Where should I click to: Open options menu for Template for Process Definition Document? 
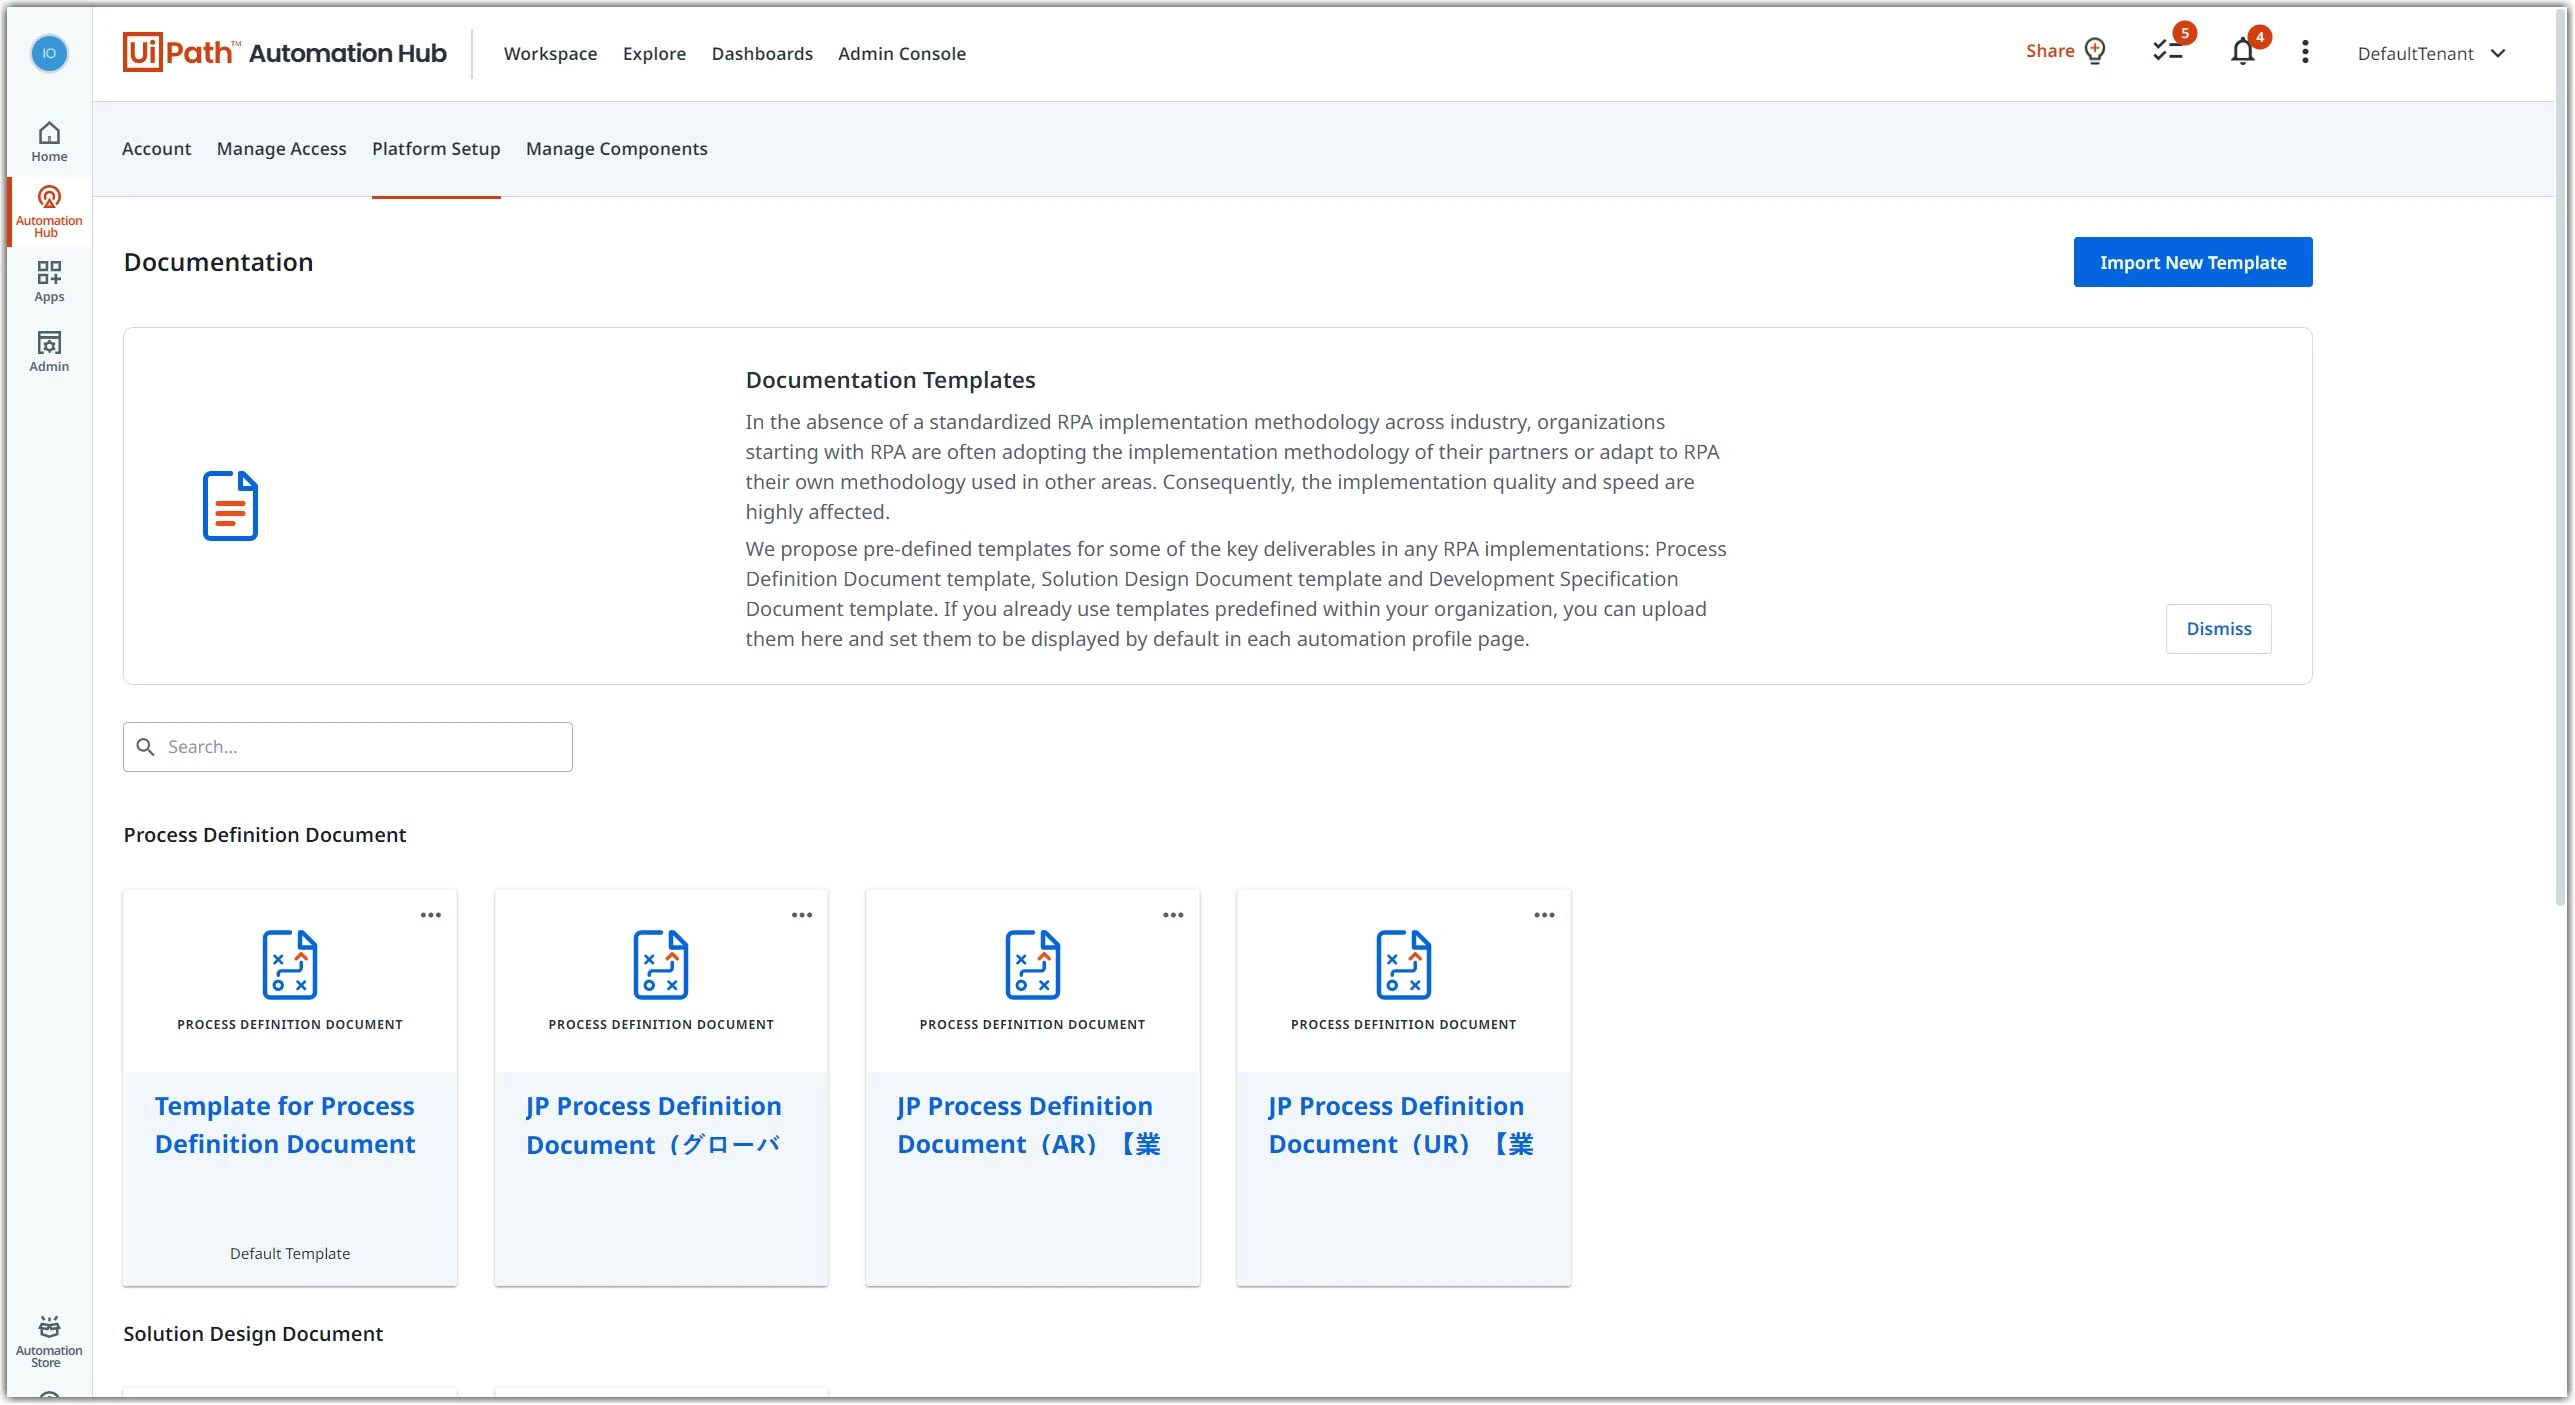(x=431, y=915)
